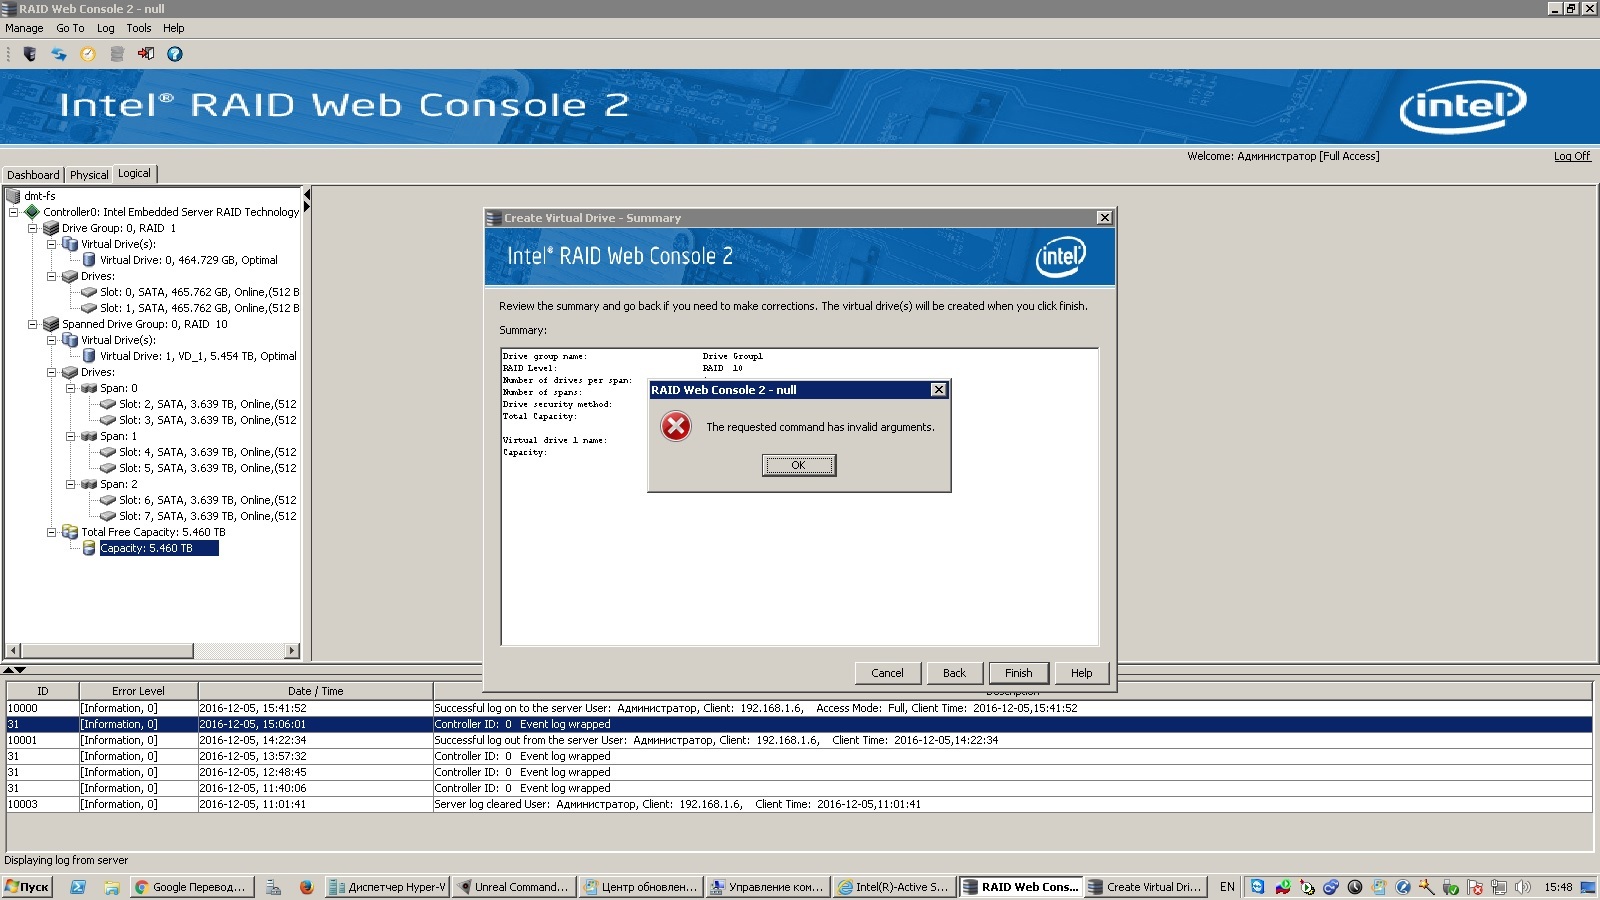
Task: Click the Slot 4 drive icon
Action: pyautogui.click(x=108, y=452)
